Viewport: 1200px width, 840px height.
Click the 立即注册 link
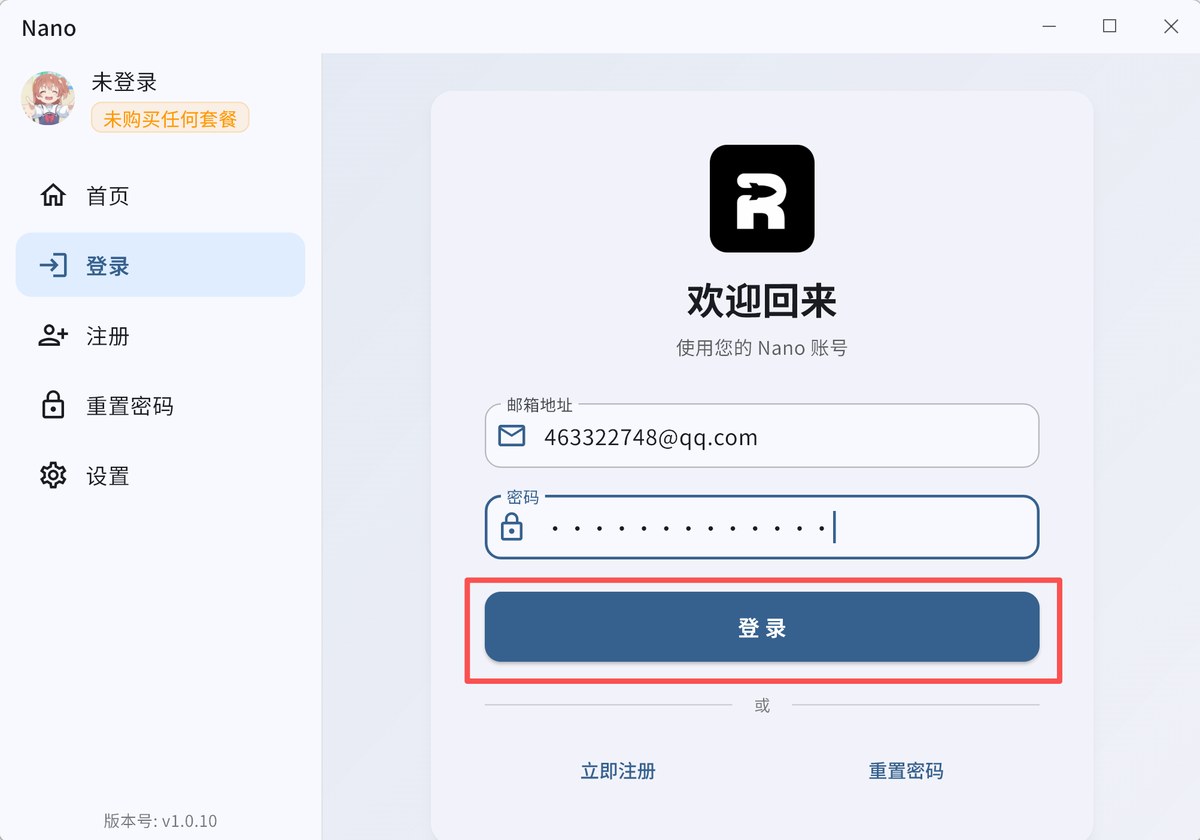point(618,771)
